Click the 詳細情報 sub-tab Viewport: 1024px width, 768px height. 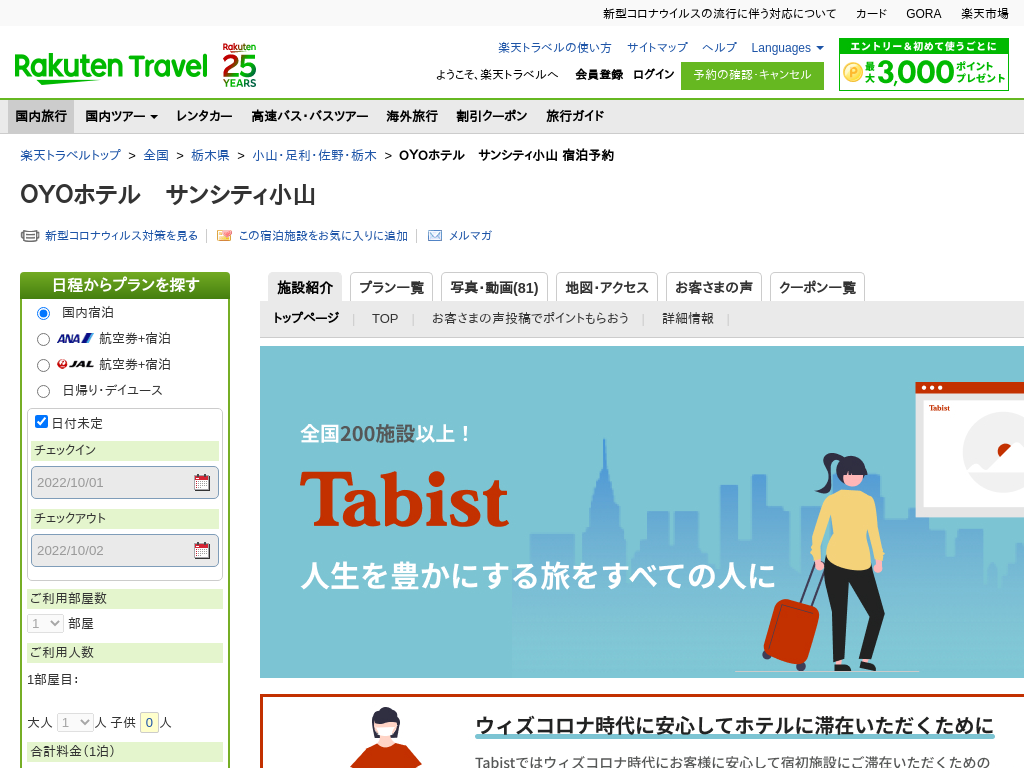point(688,318)
